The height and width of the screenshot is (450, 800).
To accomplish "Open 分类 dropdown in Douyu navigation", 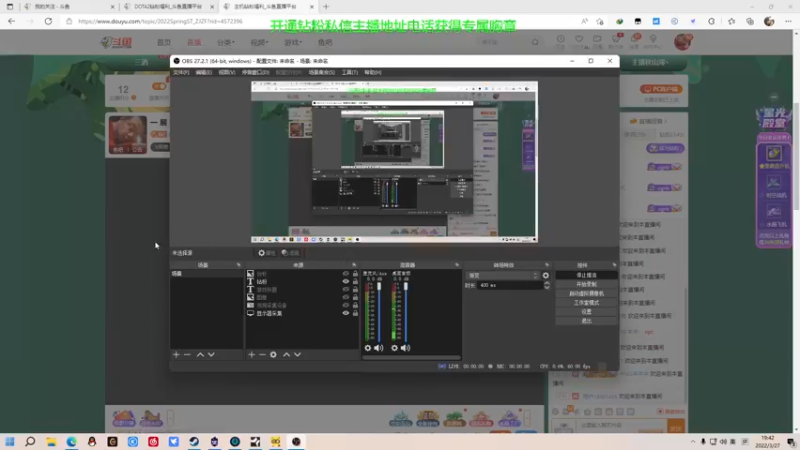I will pos(226,42).
